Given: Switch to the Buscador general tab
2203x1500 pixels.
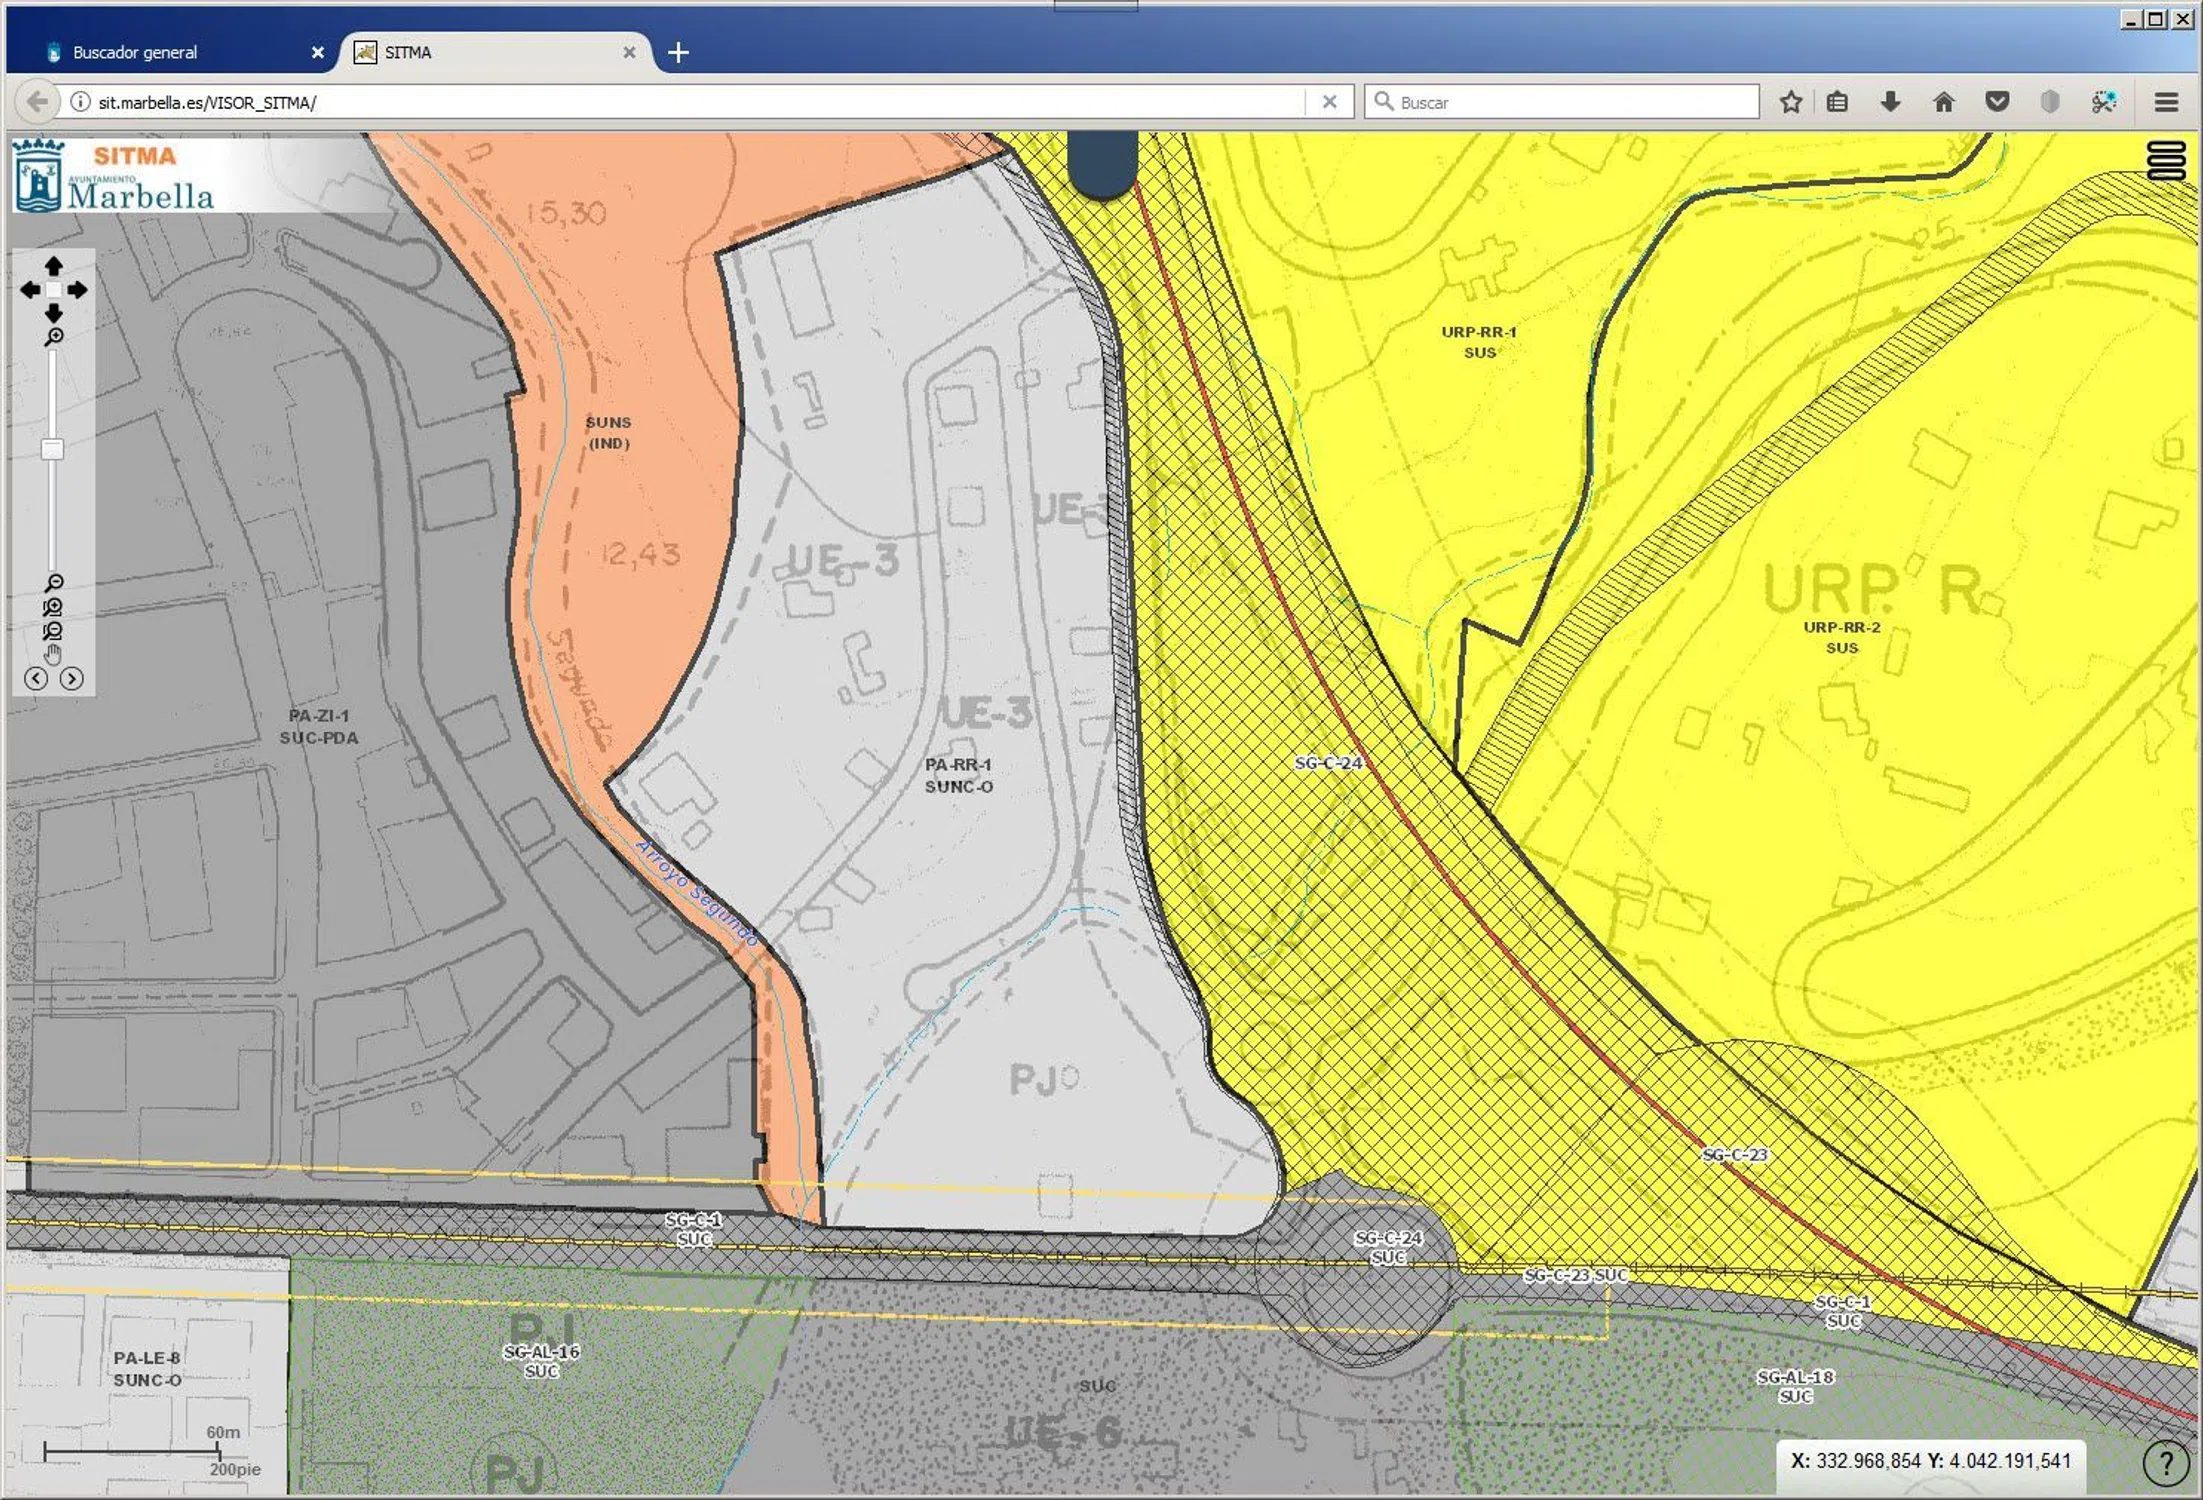Looking at the screenshot, I should pos(135,52).
